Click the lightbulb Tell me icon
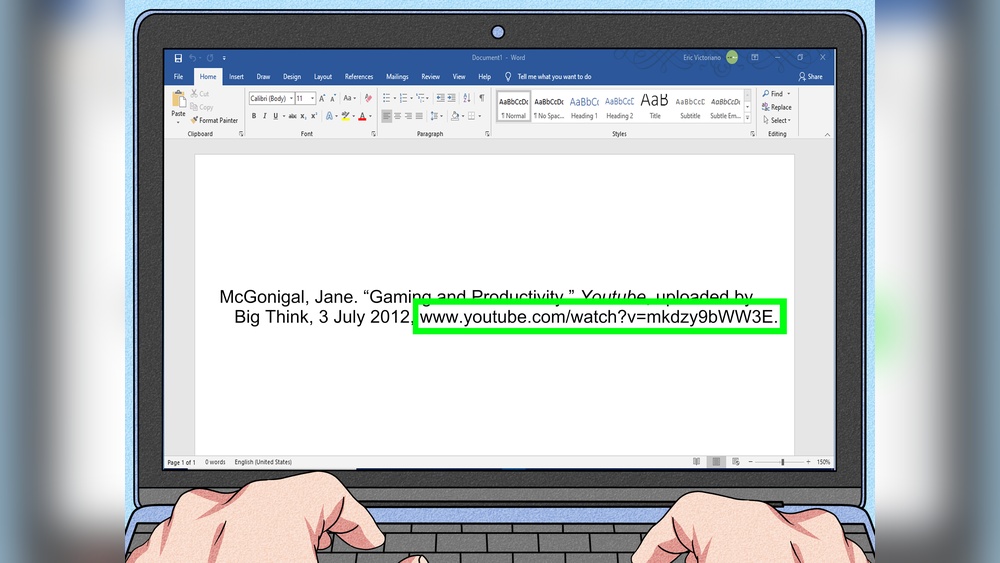 coord(508,77)
